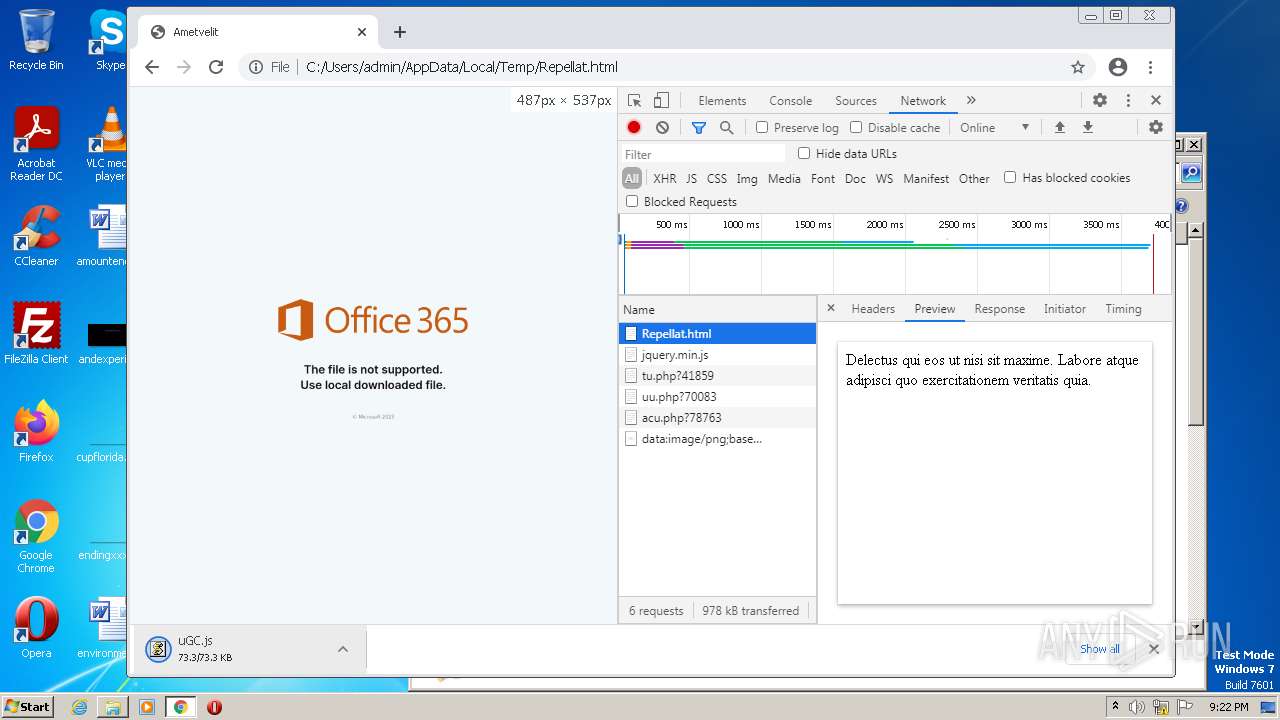Open DevTools three-dot customize menu

1128,100
